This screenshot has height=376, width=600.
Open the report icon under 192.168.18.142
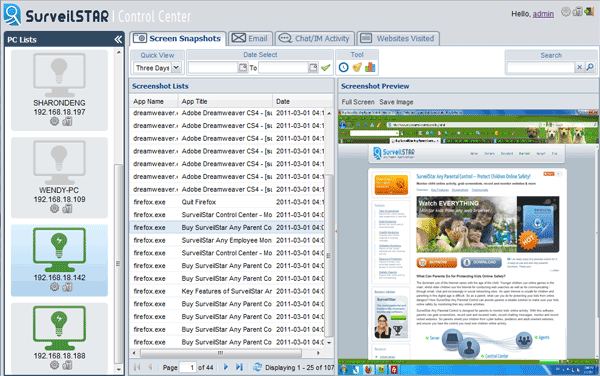click(x=67, y=287)
